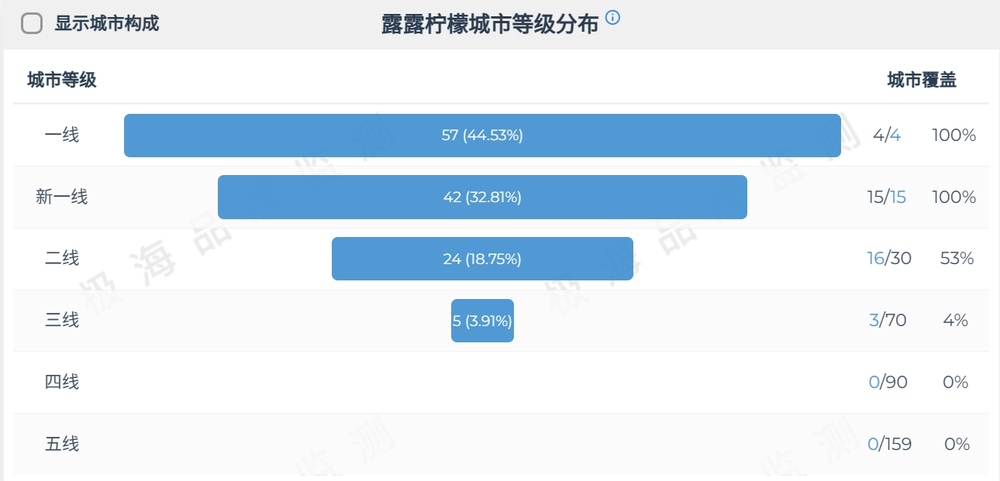Select the 新一线 row label
Viewport: 1000px width, 481px height.
(62, 197)
